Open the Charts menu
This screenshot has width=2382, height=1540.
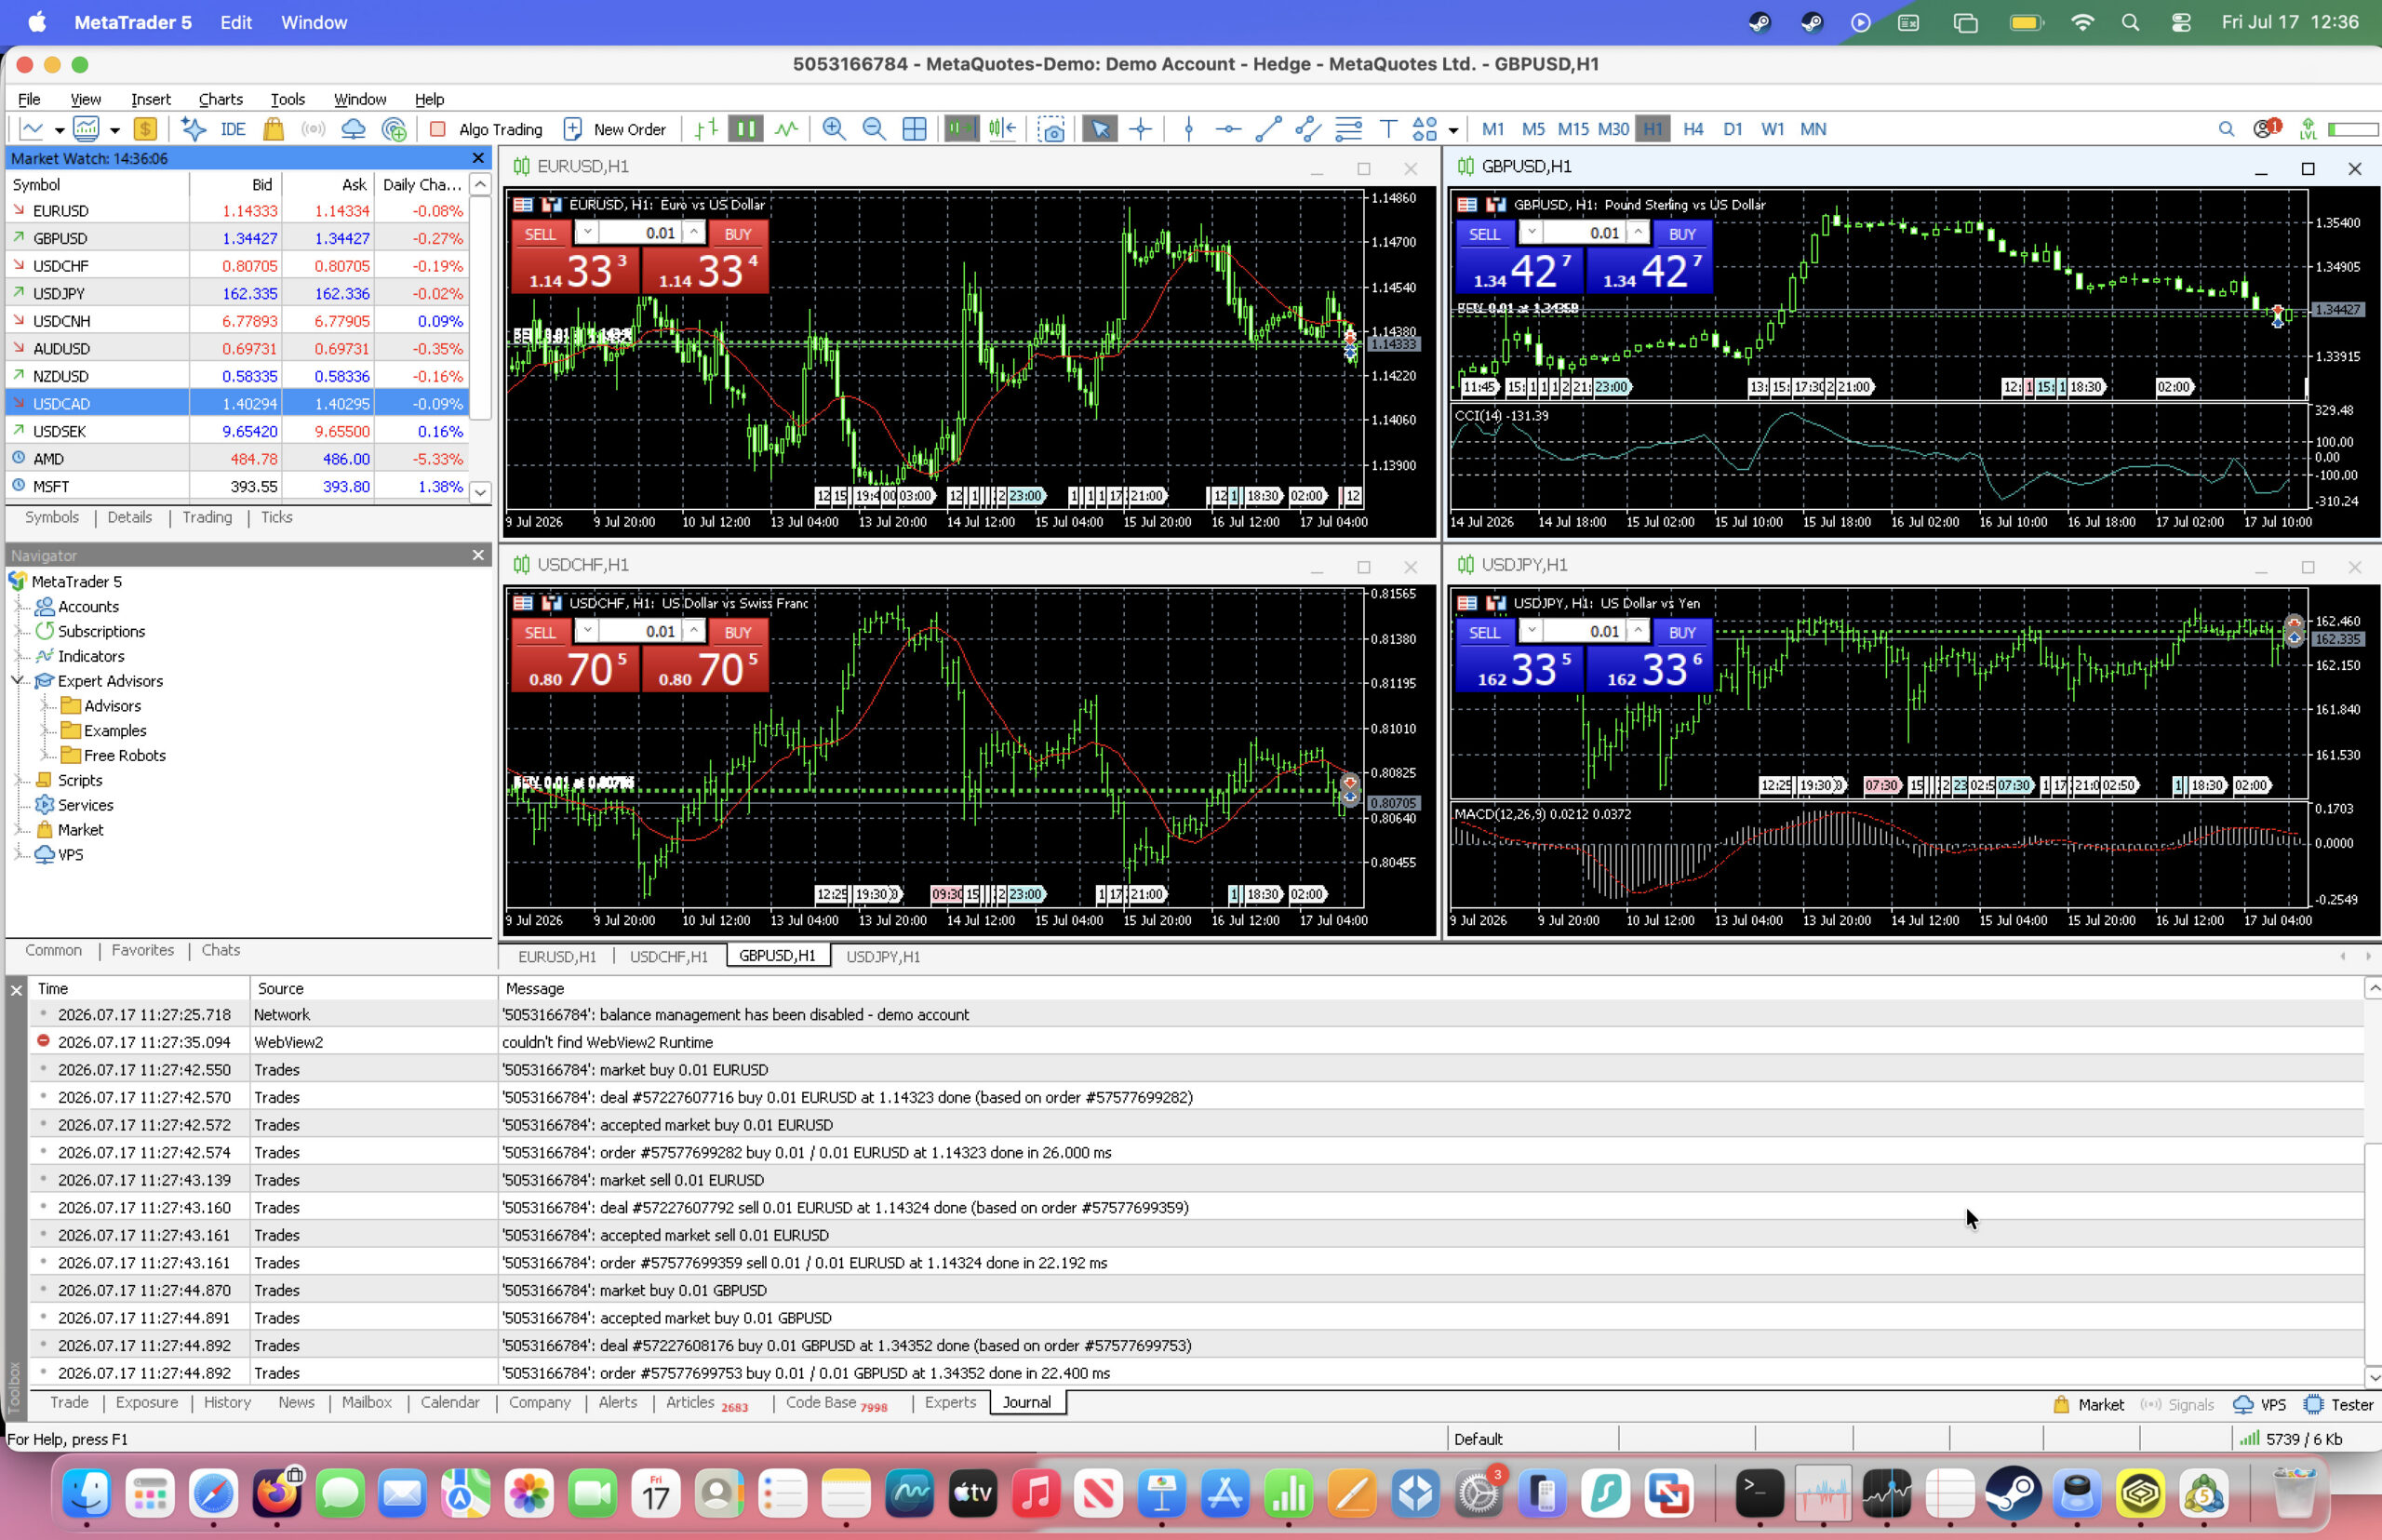(x=220, y=99)
